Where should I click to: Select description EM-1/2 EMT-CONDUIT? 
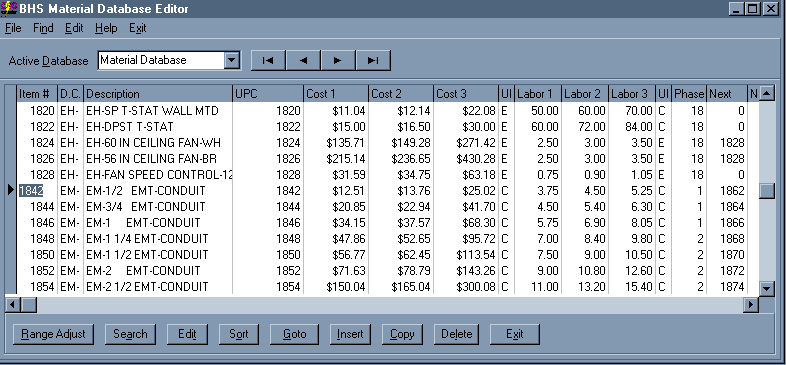[x=145, y=191]
